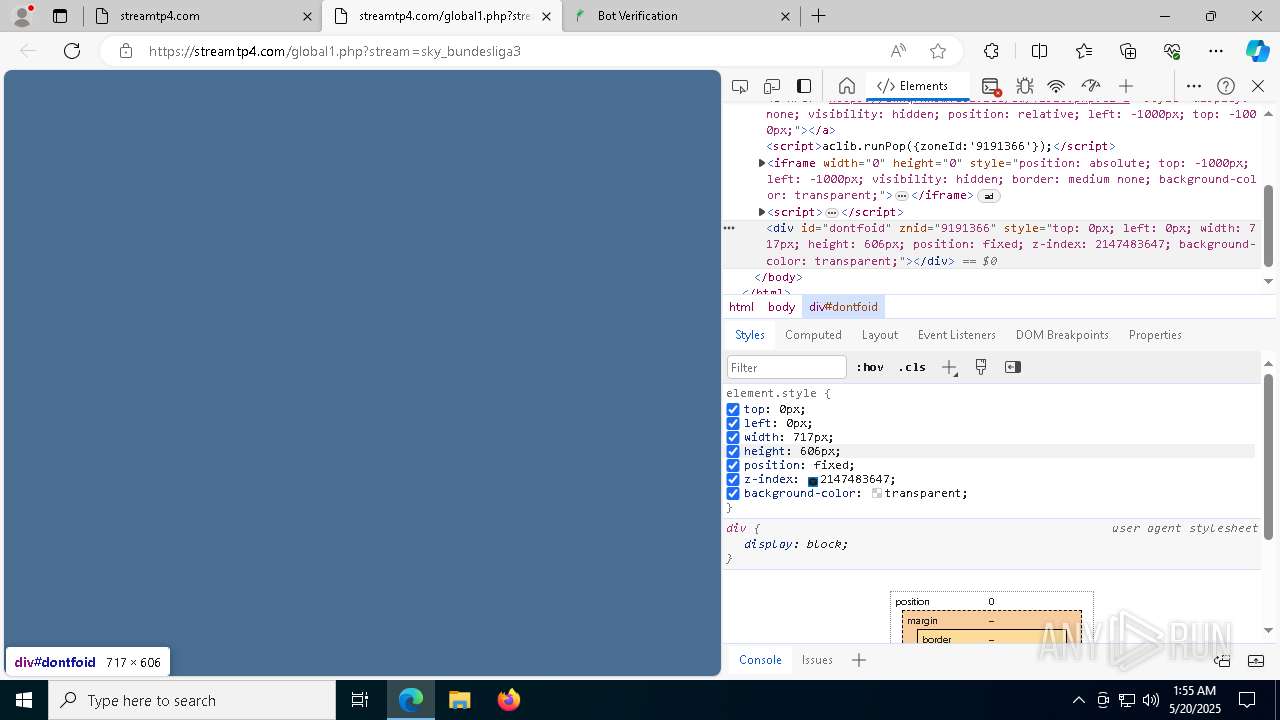Image resolution: width=1280 pixels, height=720 pixels.
Task: Open the DOM Breakpoints tab
Action: tap(1062, 335)
